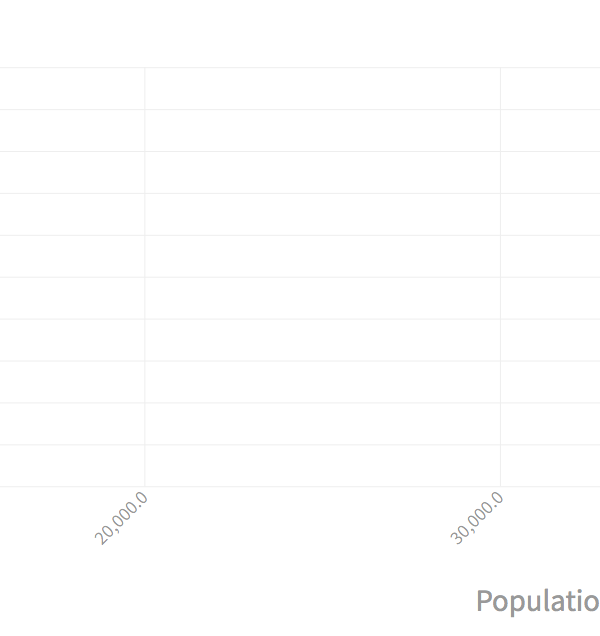Click the vertical gridline above 30,000.0

[x=500, y=278]
